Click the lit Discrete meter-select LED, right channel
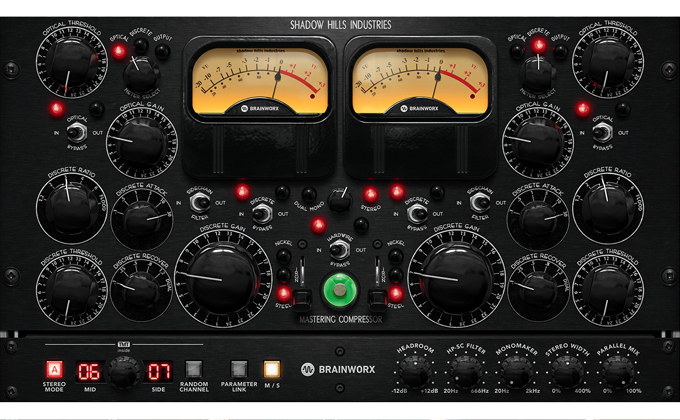This screenshot has width=680, height=420. click(x=539, y=45)
